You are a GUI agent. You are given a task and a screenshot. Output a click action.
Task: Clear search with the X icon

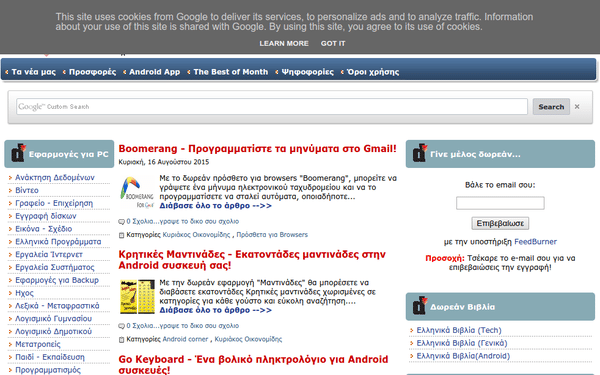(577, 106)
